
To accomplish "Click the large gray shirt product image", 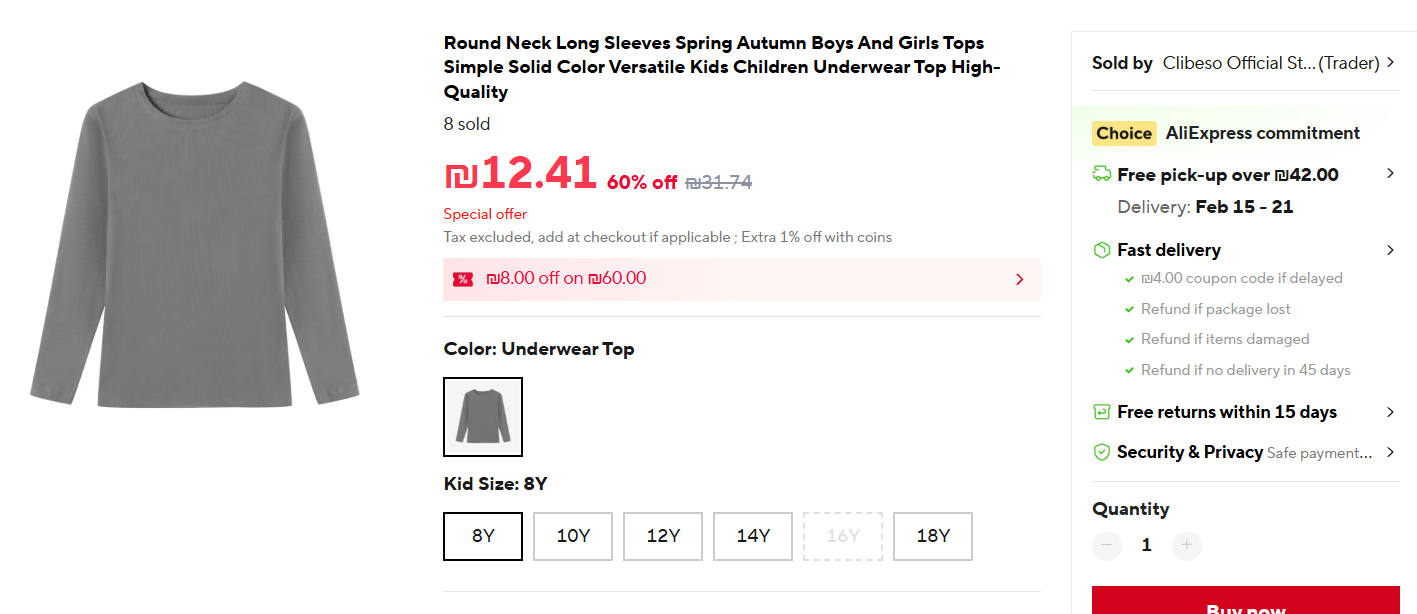I will coord(195,245).
